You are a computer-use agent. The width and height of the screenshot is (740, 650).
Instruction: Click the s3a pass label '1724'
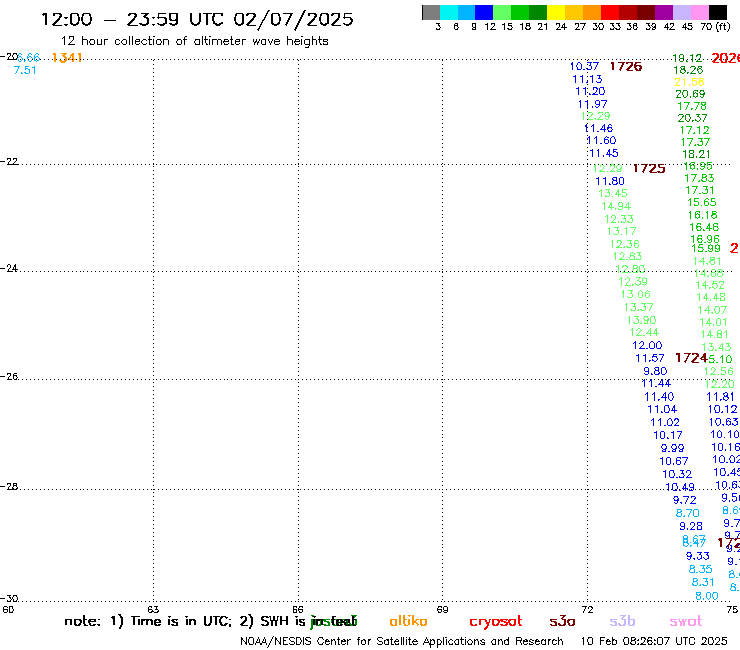[x=691, y=358]
